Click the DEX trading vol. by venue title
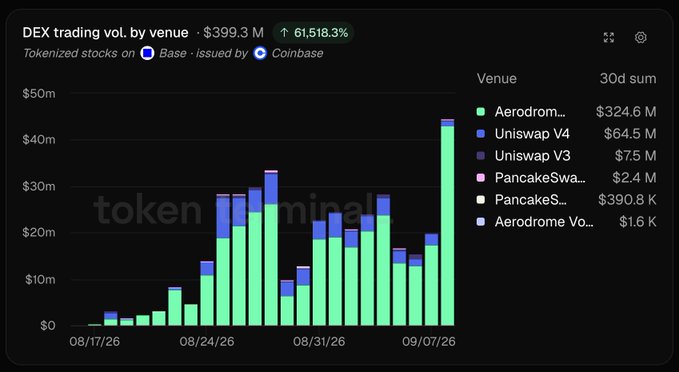 click(106, 32)
